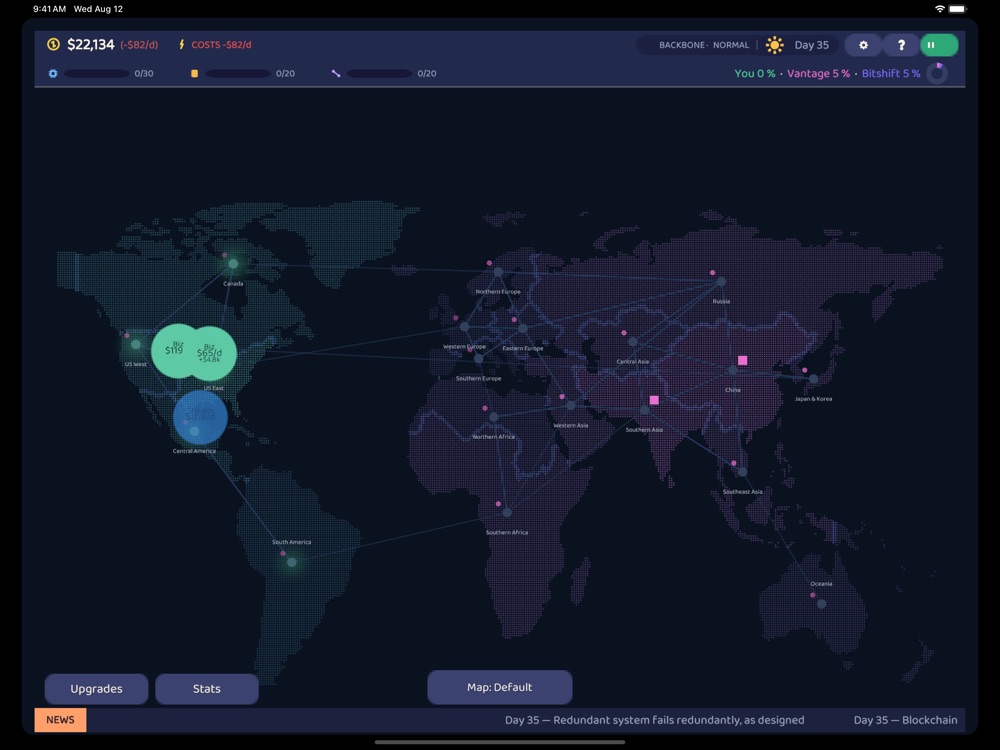Image resolution: width=1000 pixels, height=750 pixels.
Task: Select the Southeast Asia network node
Action: click(742, 472)
